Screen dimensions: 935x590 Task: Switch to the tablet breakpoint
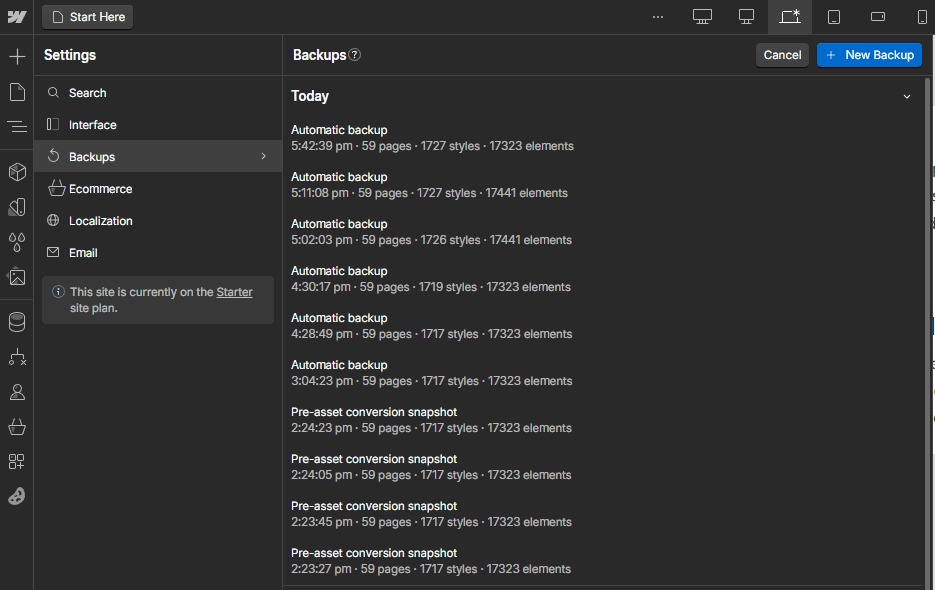[x=834, y=17]
